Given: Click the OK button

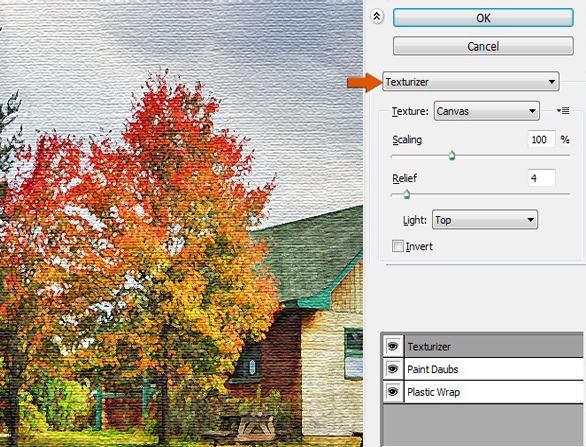Looking at the screenshot, I should 483,18.
